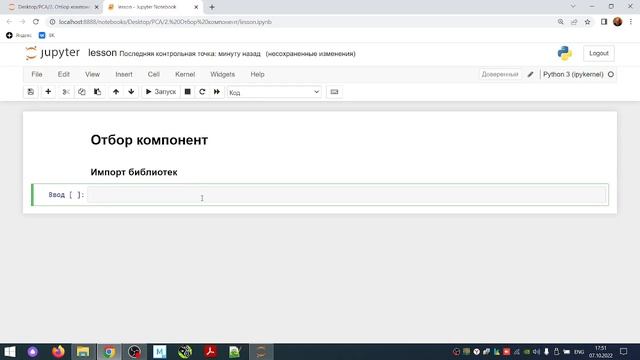Screen dimensions: 640x360
Task: Move selected cell down with down arrow
Action: coord(131,92)
